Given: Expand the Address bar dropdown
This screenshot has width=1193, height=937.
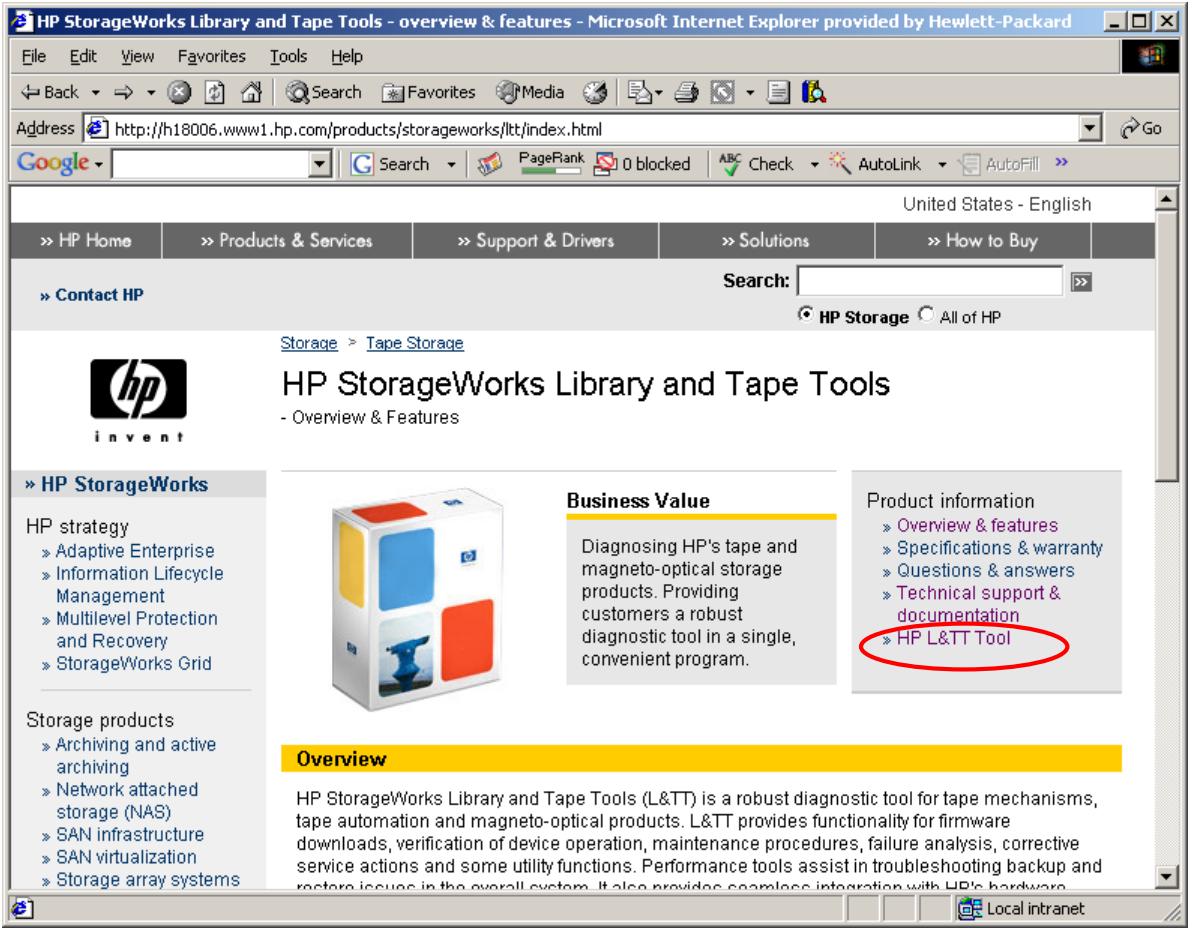Looking at the screenshot, I should (x=1090, y=129).
